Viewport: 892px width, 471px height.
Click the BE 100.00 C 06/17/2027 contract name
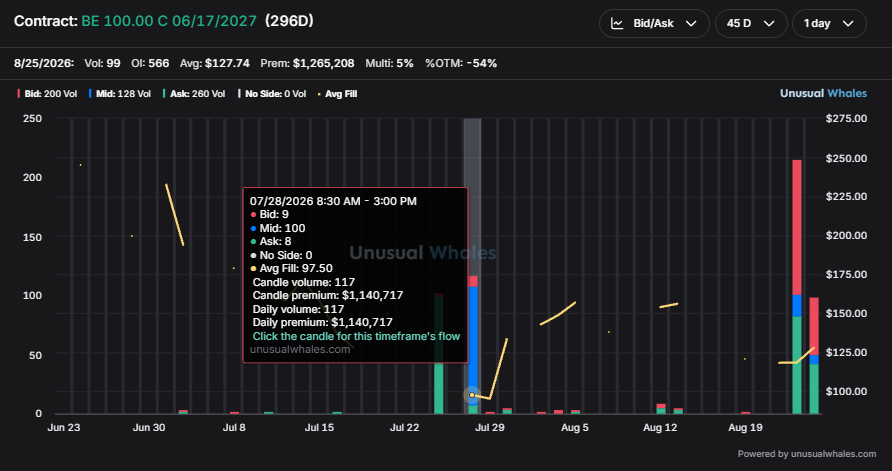tap(169, 21)
